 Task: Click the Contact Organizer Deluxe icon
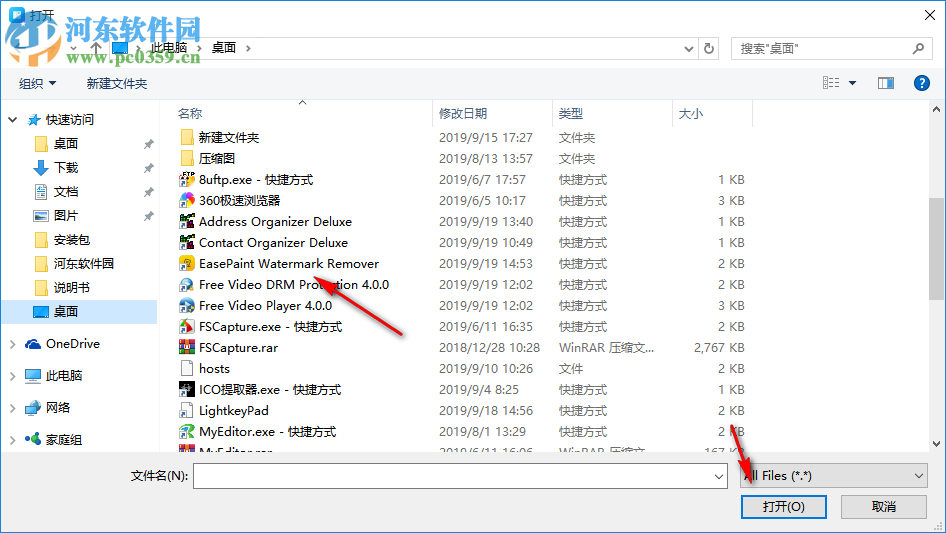[187, 243]
